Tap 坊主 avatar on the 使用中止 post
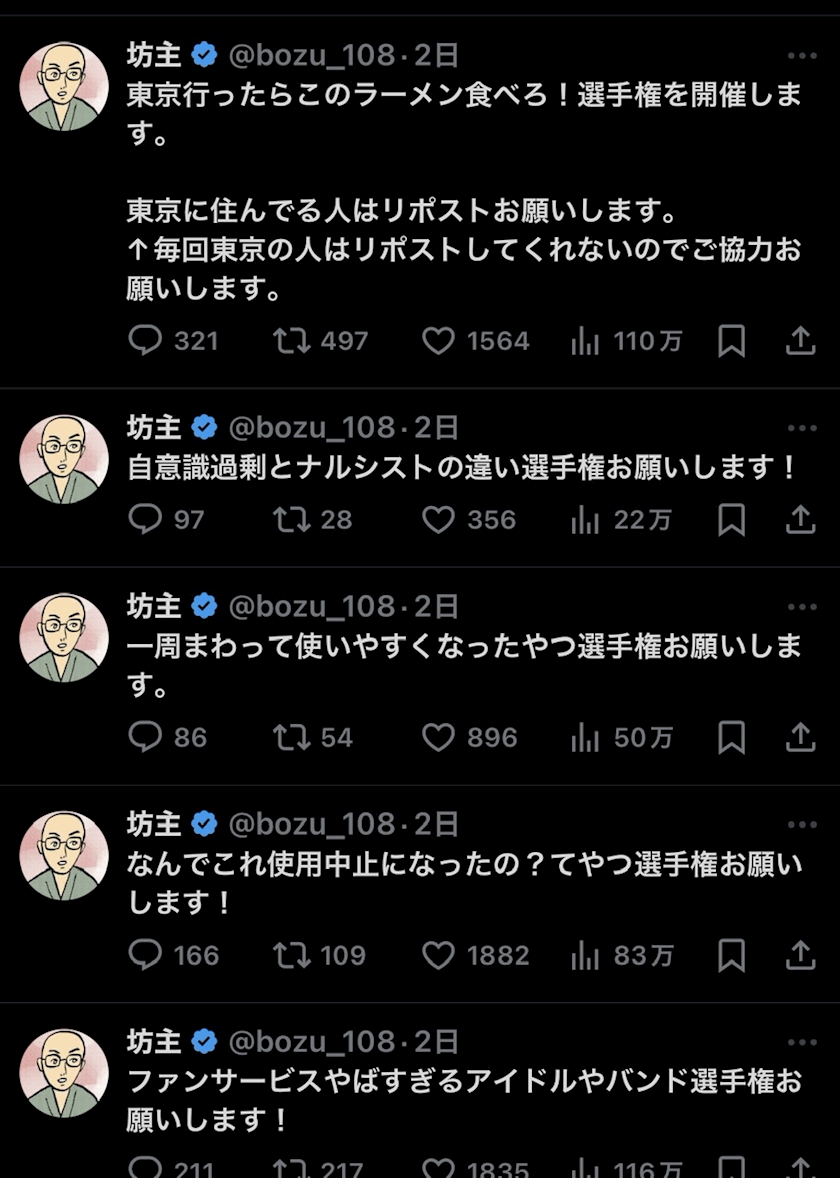 pos(64,855)
